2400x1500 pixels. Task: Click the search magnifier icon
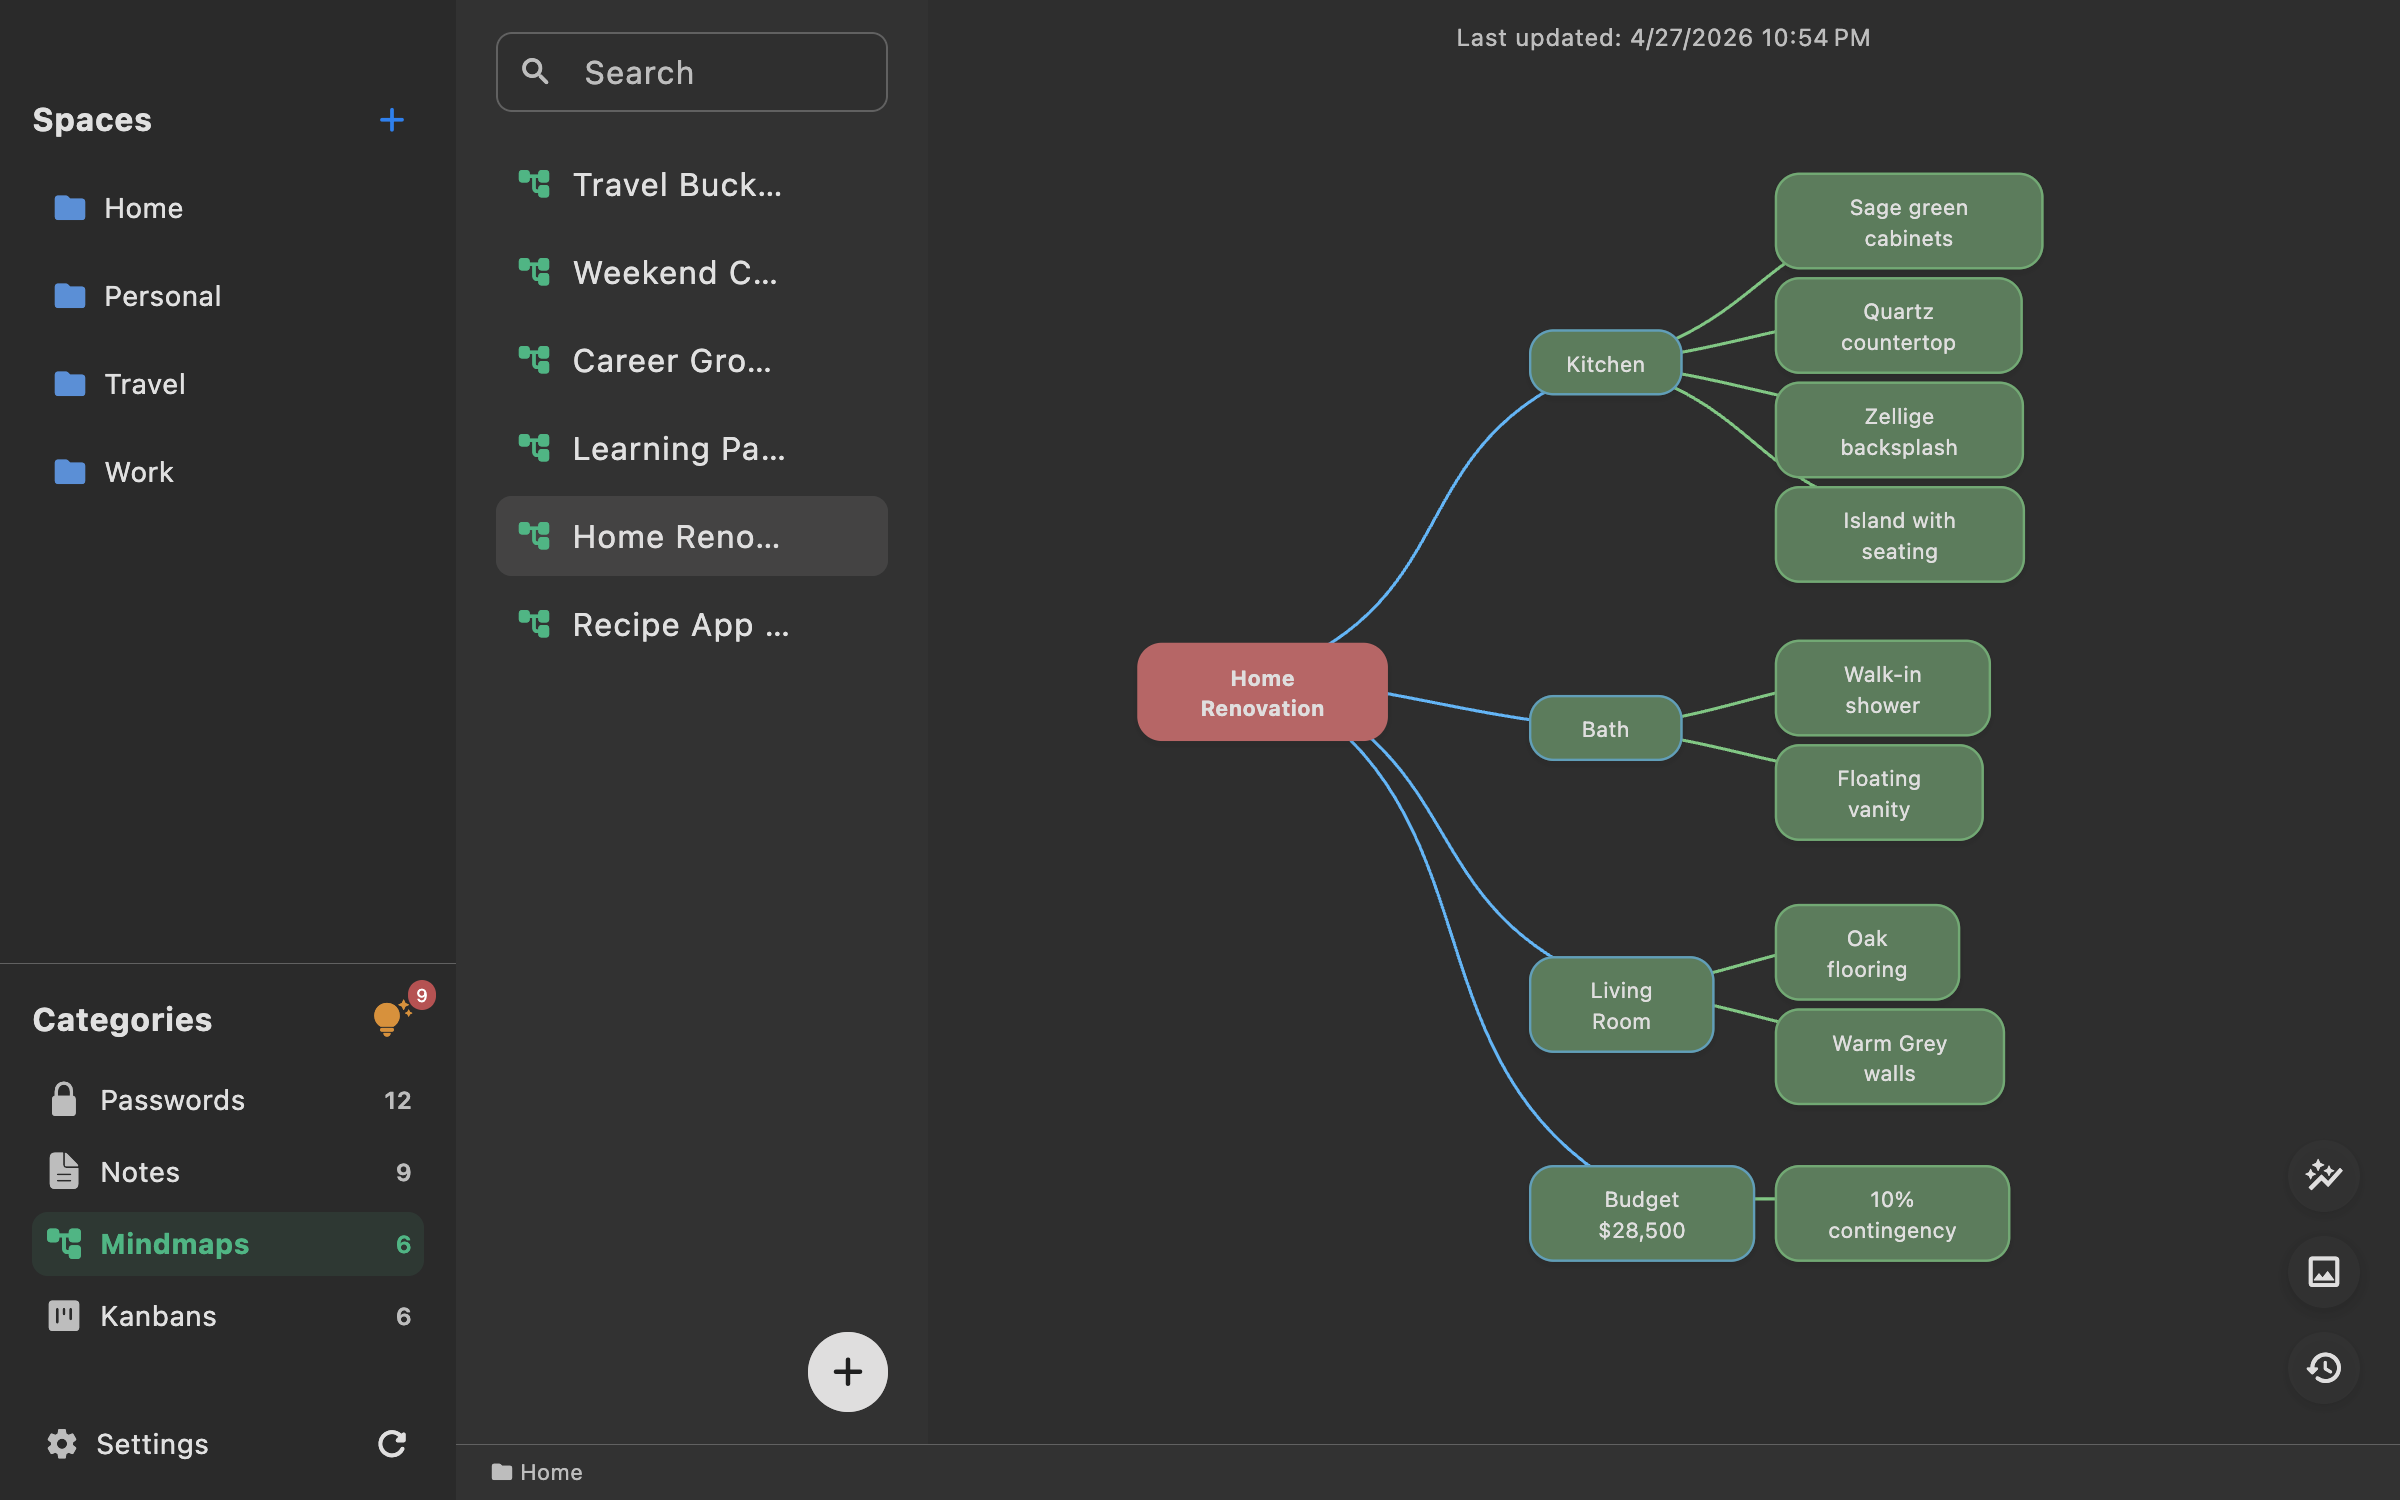pyautogui.click(x=536, y=71)
